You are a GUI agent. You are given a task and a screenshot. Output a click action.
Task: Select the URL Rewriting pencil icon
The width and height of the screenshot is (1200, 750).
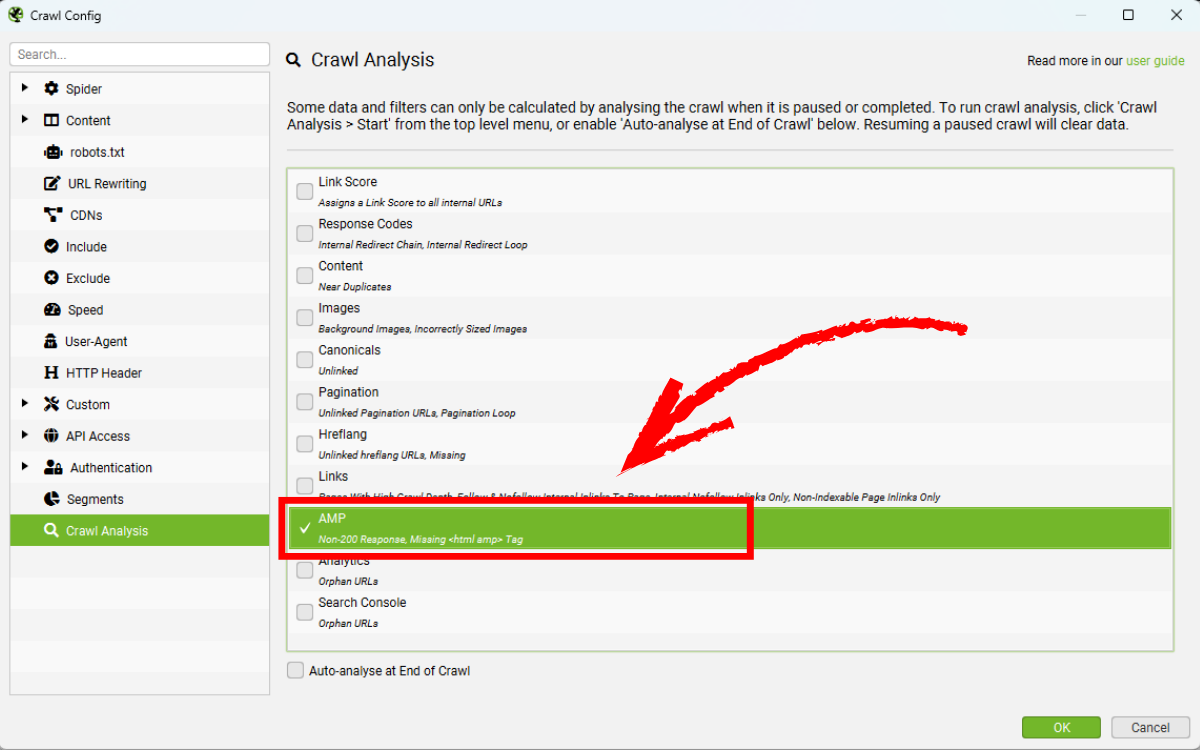point(53,184)
